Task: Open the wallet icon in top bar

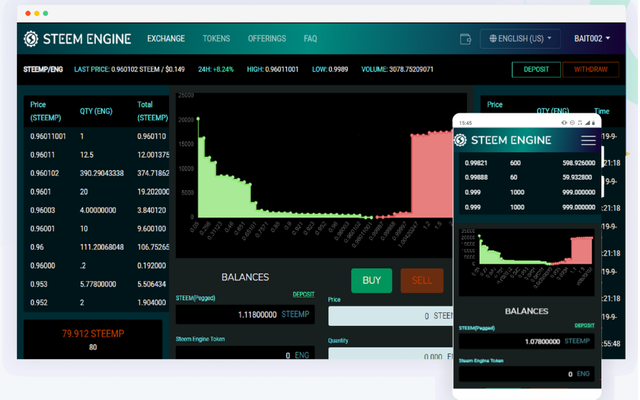Action: coord(465,39)
